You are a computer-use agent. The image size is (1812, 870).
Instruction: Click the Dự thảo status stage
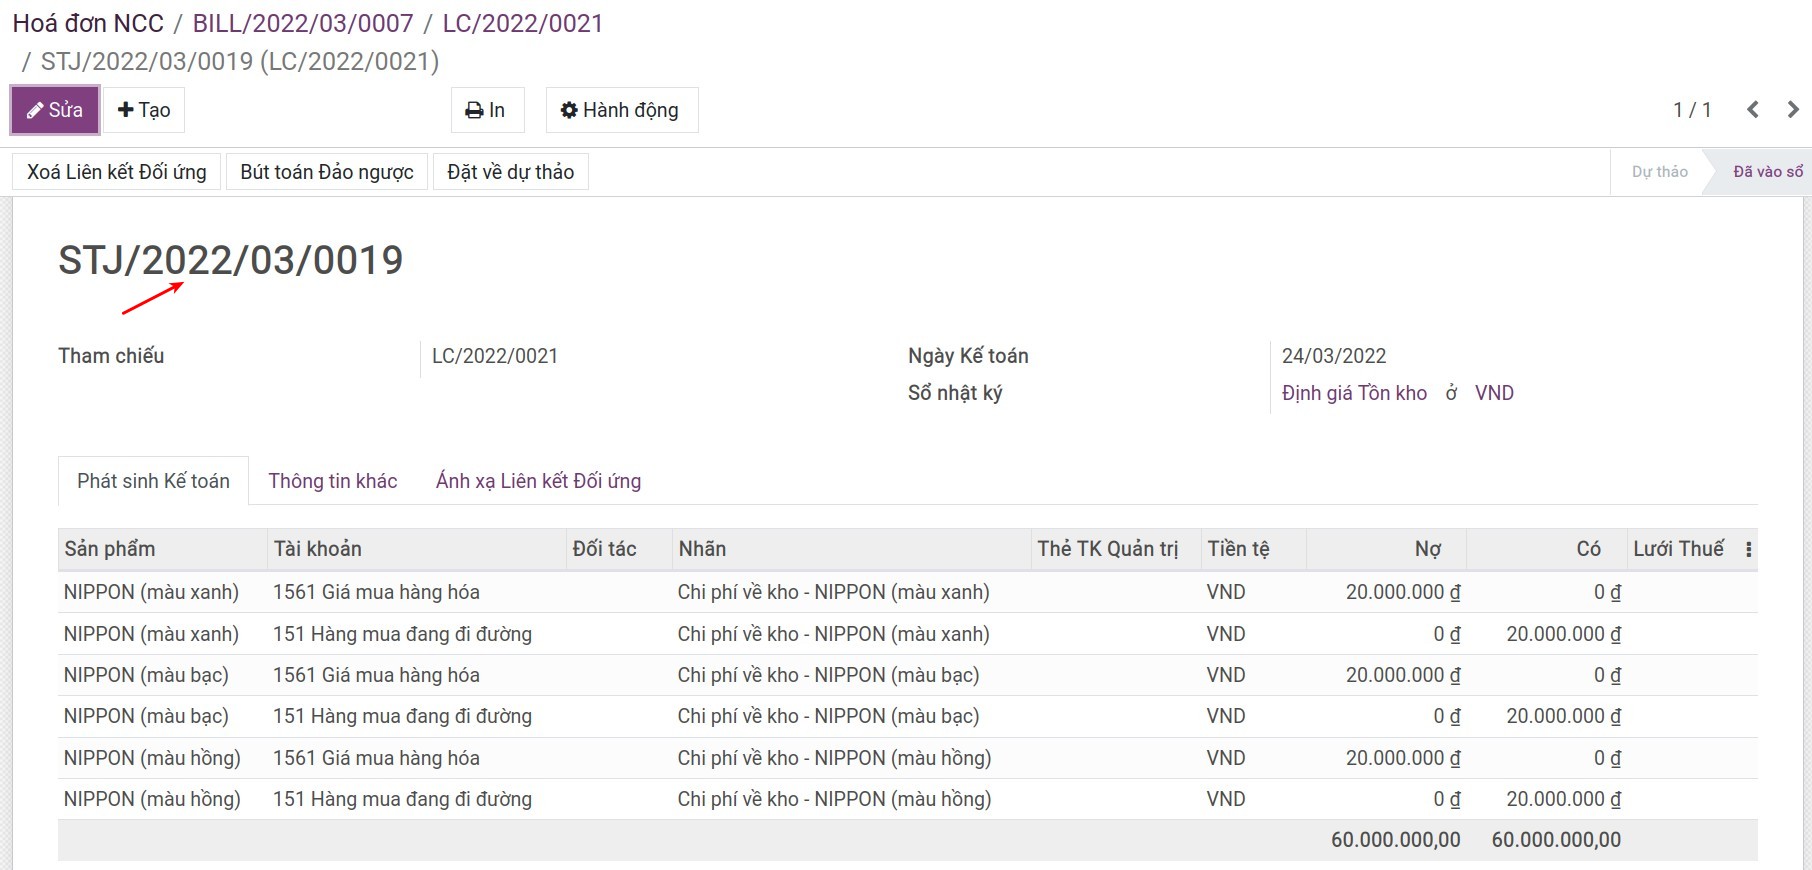tap(1659, 172)
